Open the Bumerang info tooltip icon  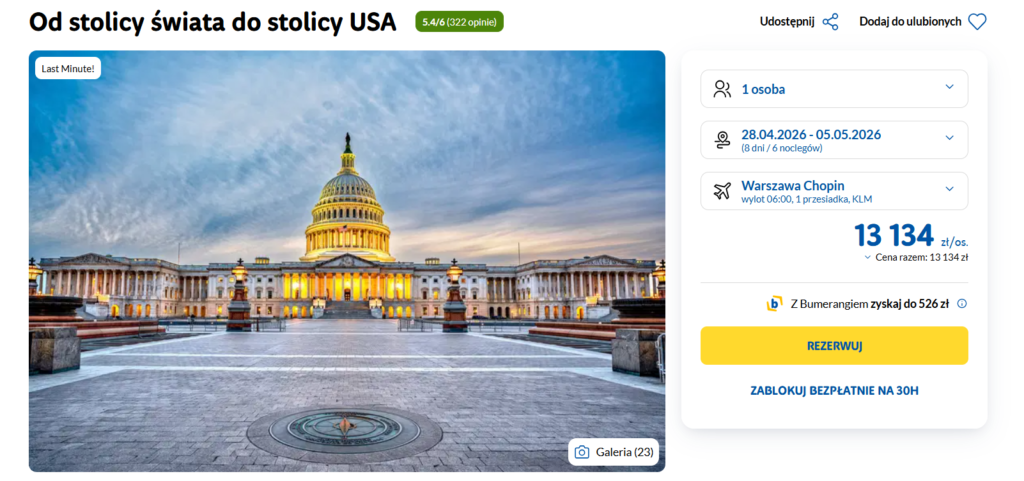pos(962,304)
